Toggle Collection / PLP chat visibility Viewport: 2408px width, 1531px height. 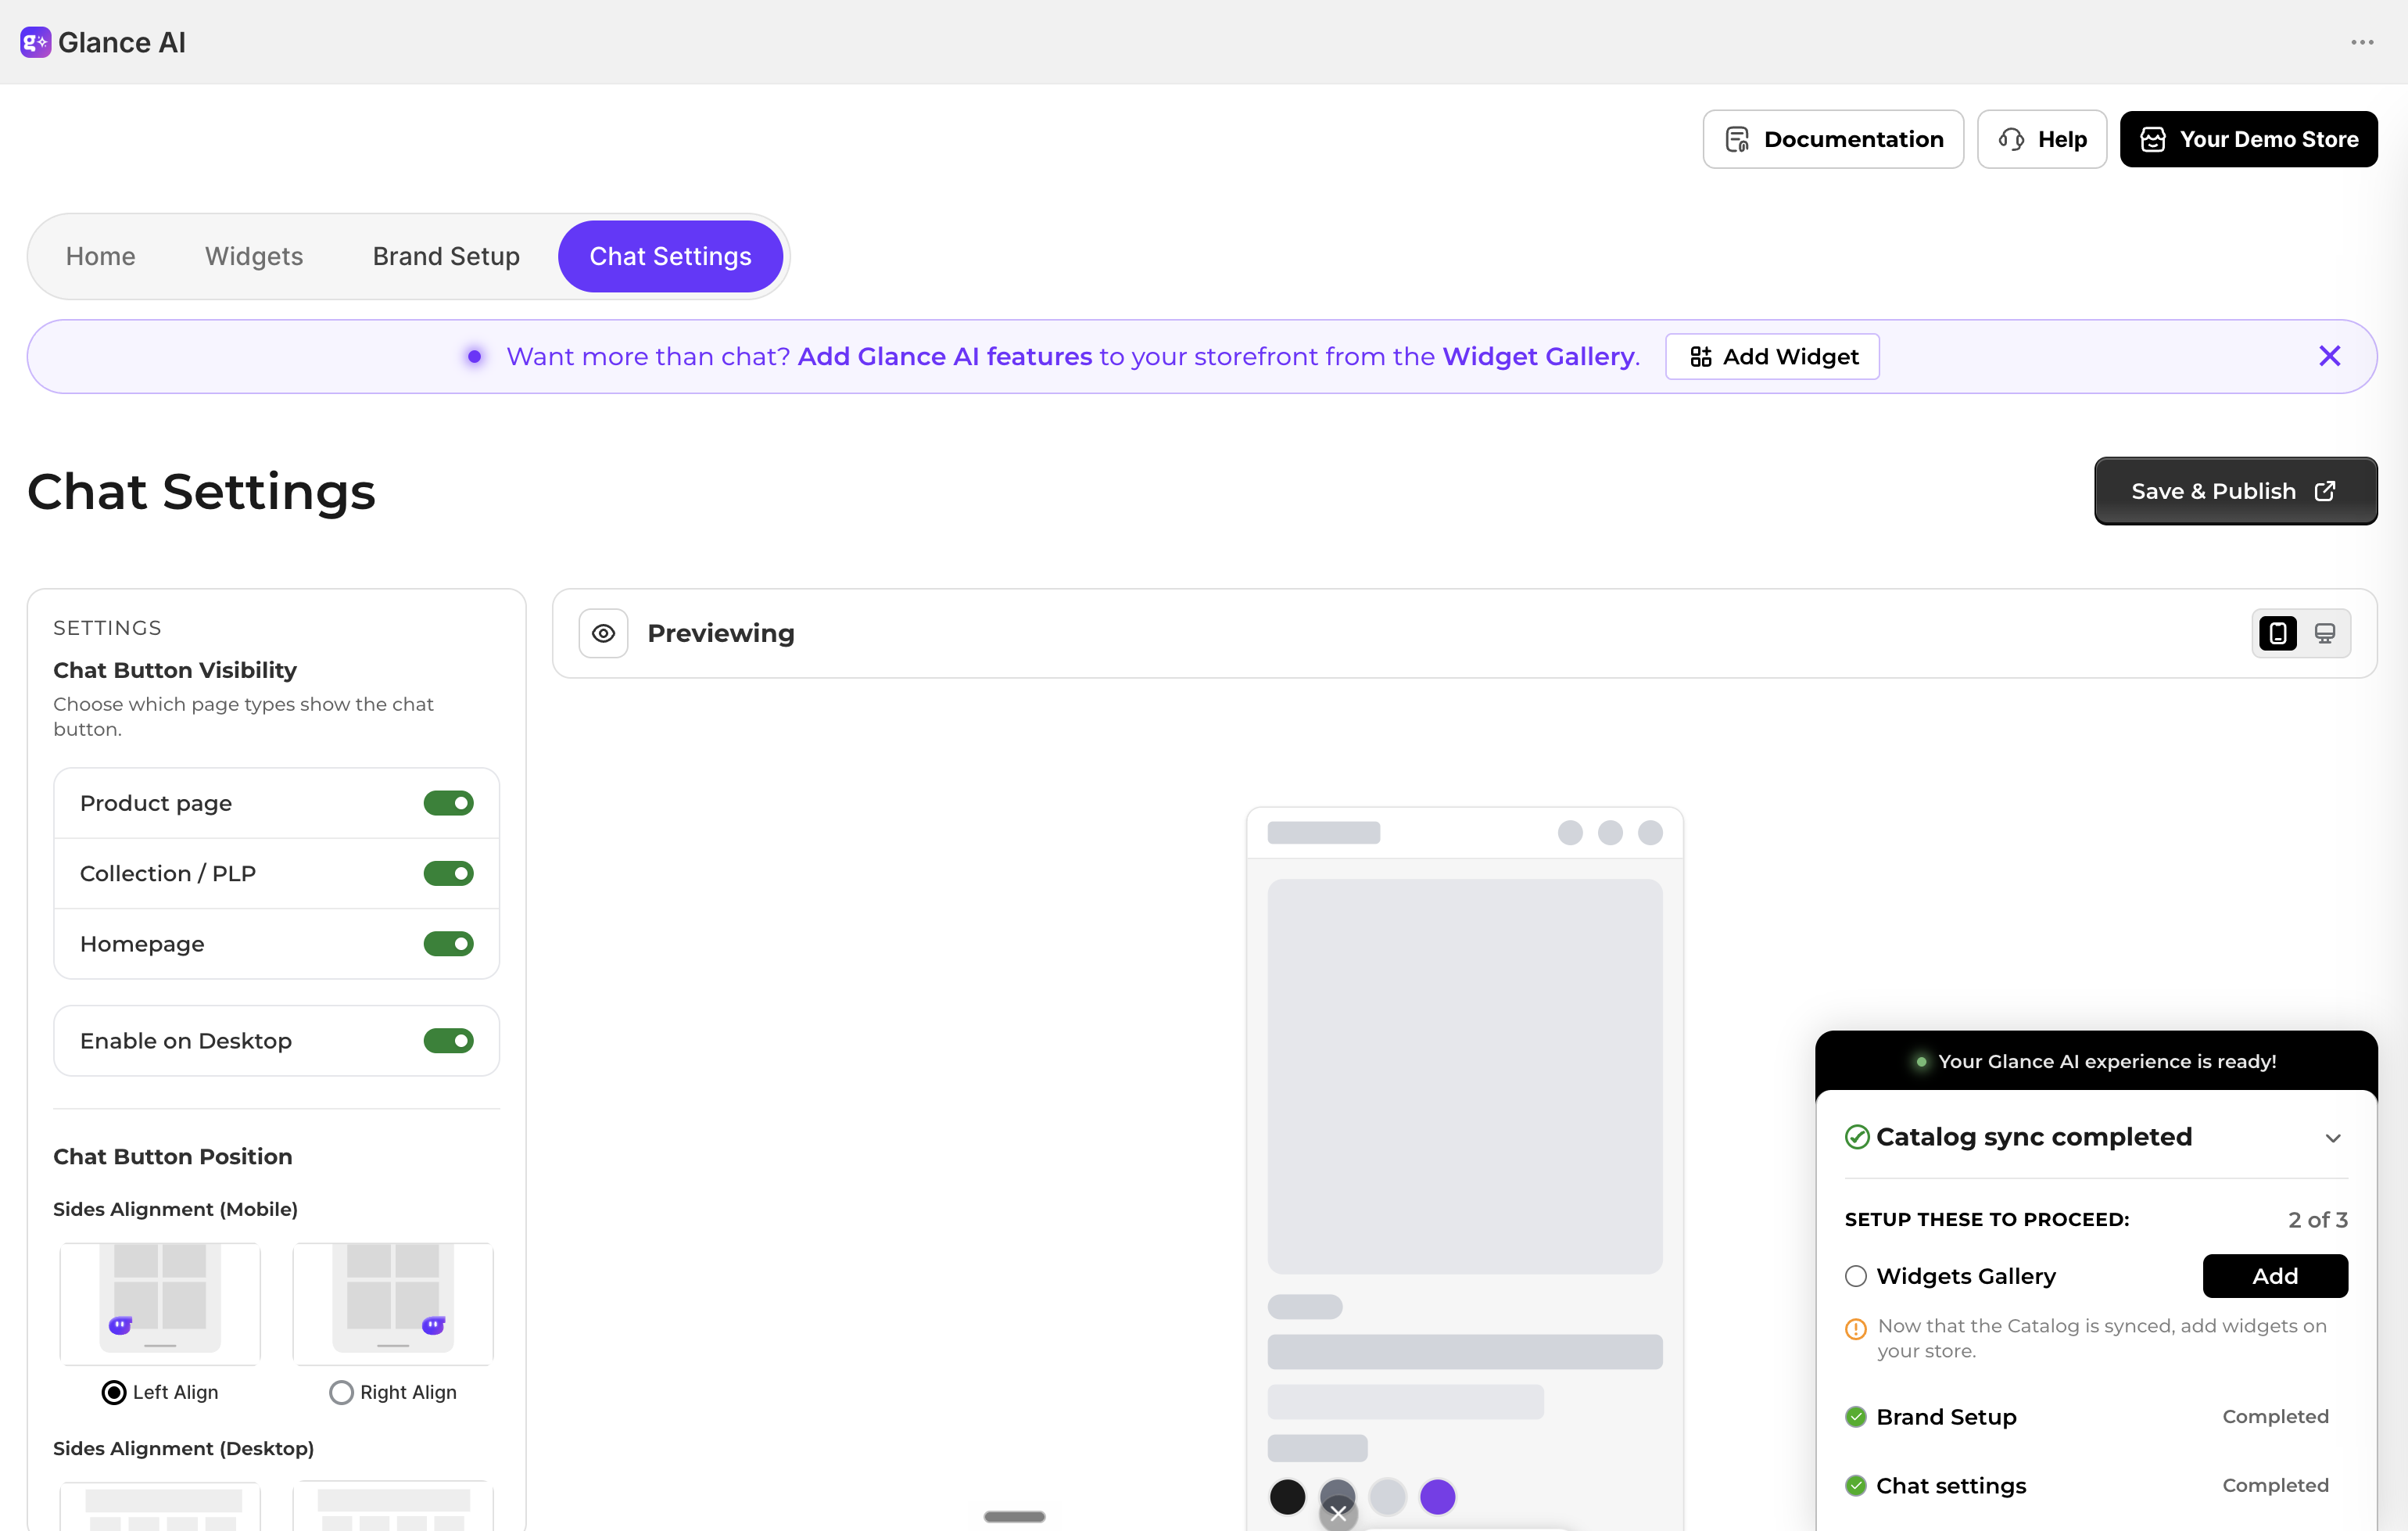tap(448, 873)
